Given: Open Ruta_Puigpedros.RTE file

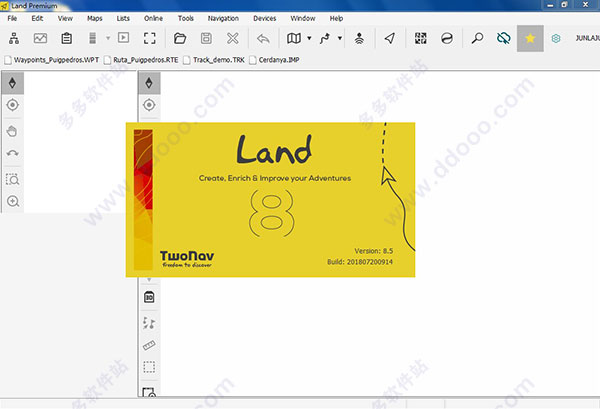Looking at the screenshot, I should pyautogui.click(x=142, y=60).
